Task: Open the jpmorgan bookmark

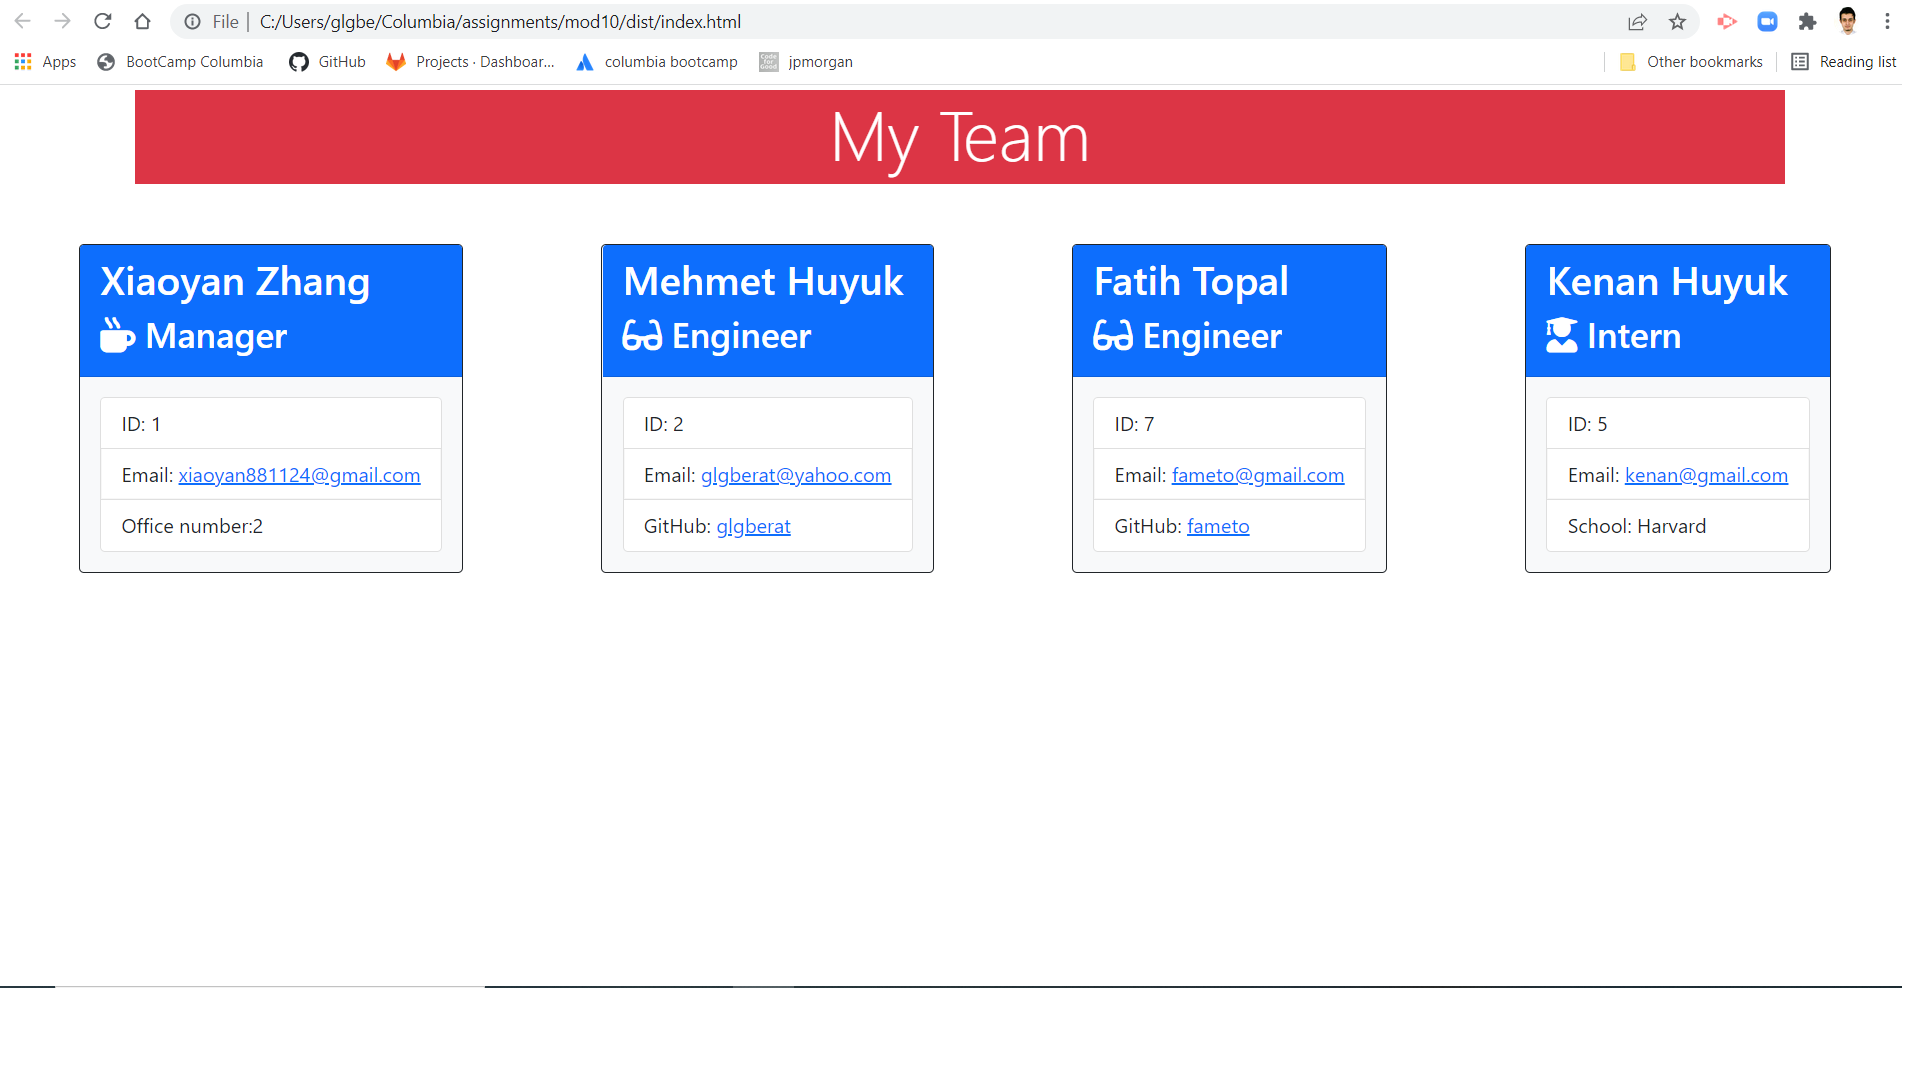Action: coord(806,62)
